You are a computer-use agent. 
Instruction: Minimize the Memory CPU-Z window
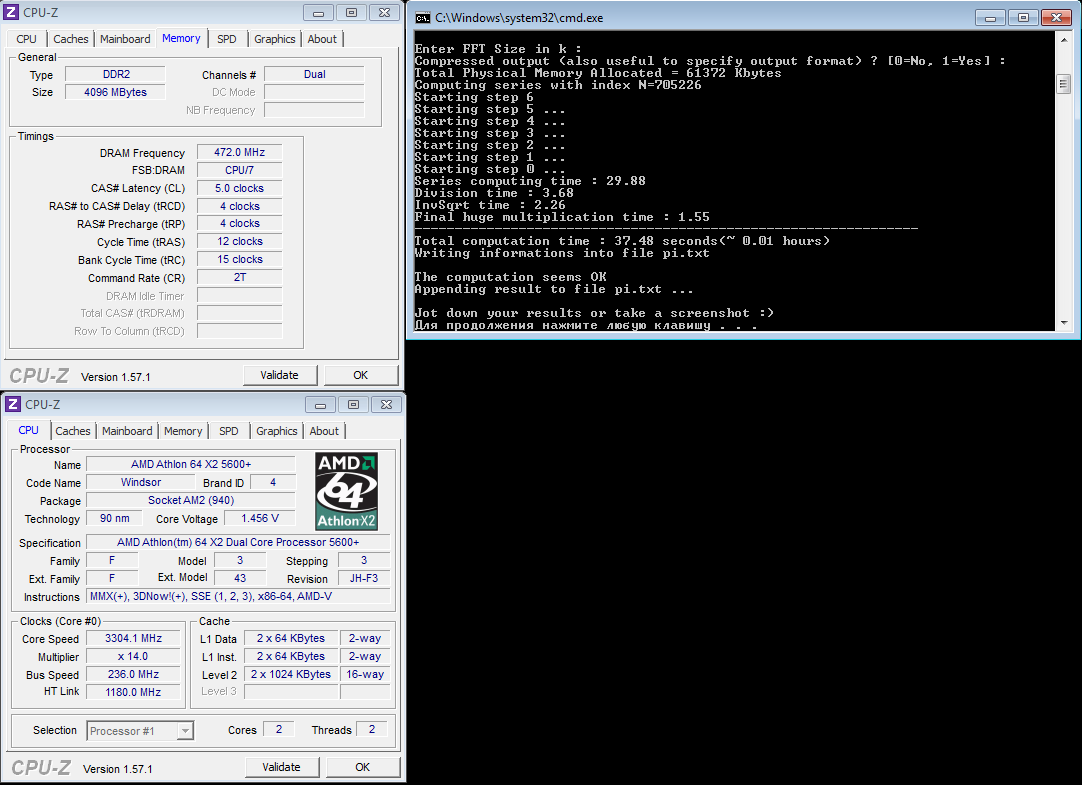tap(318, 12)
